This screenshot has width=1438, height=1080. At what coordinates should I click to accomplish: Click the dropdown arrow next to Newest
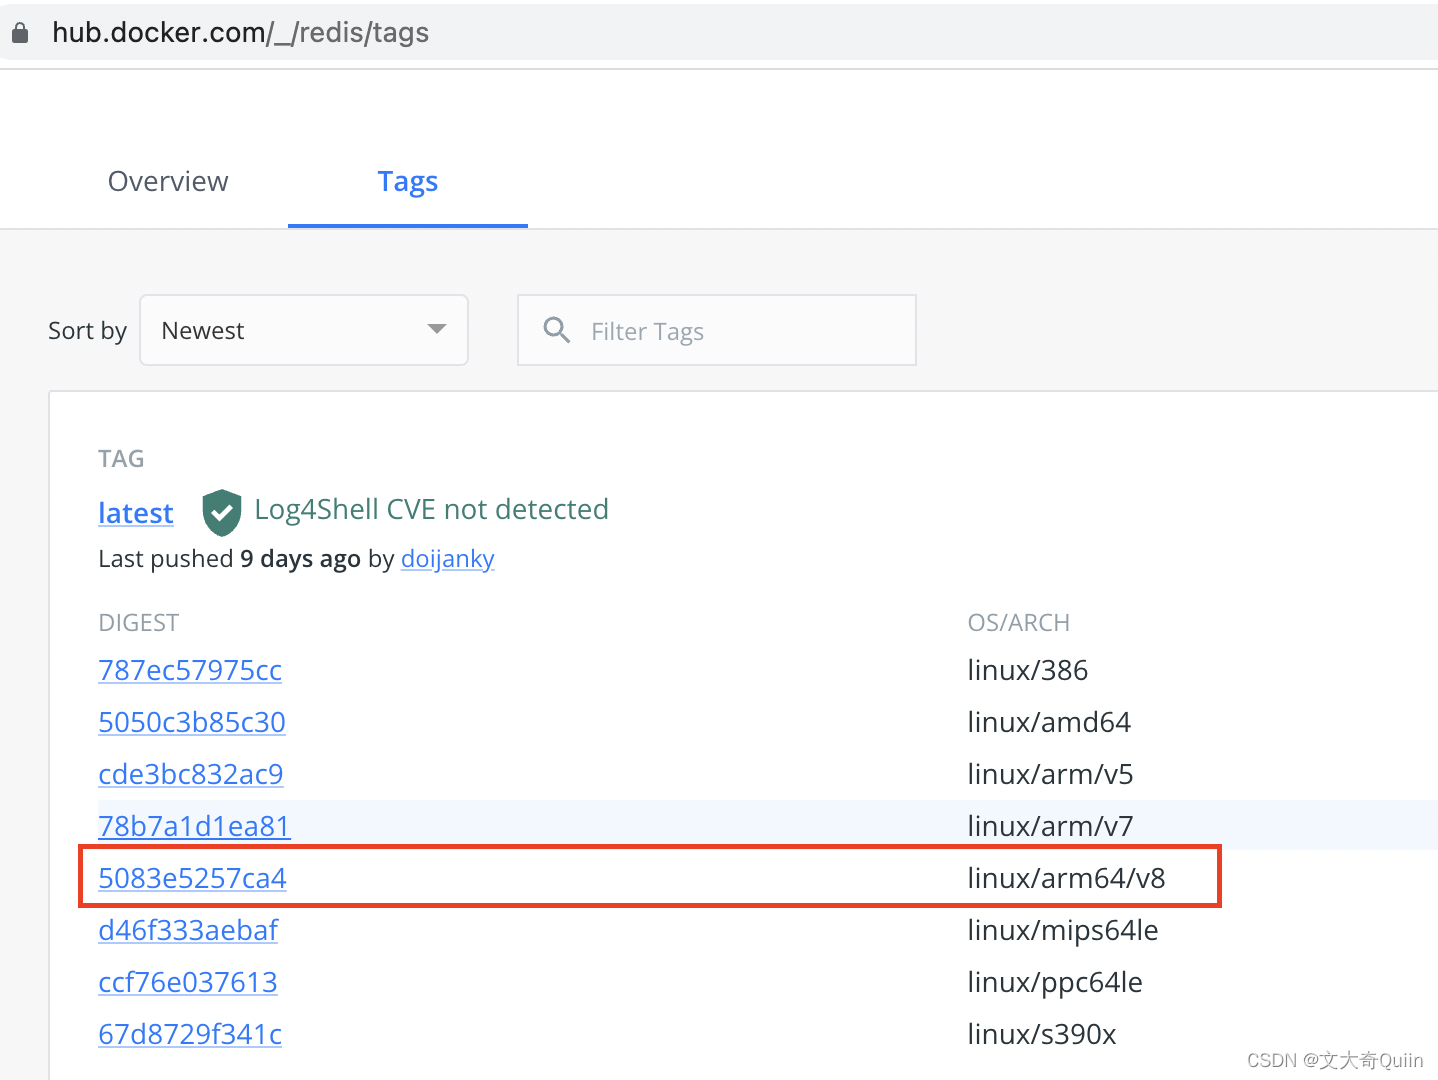coord(436,329)
